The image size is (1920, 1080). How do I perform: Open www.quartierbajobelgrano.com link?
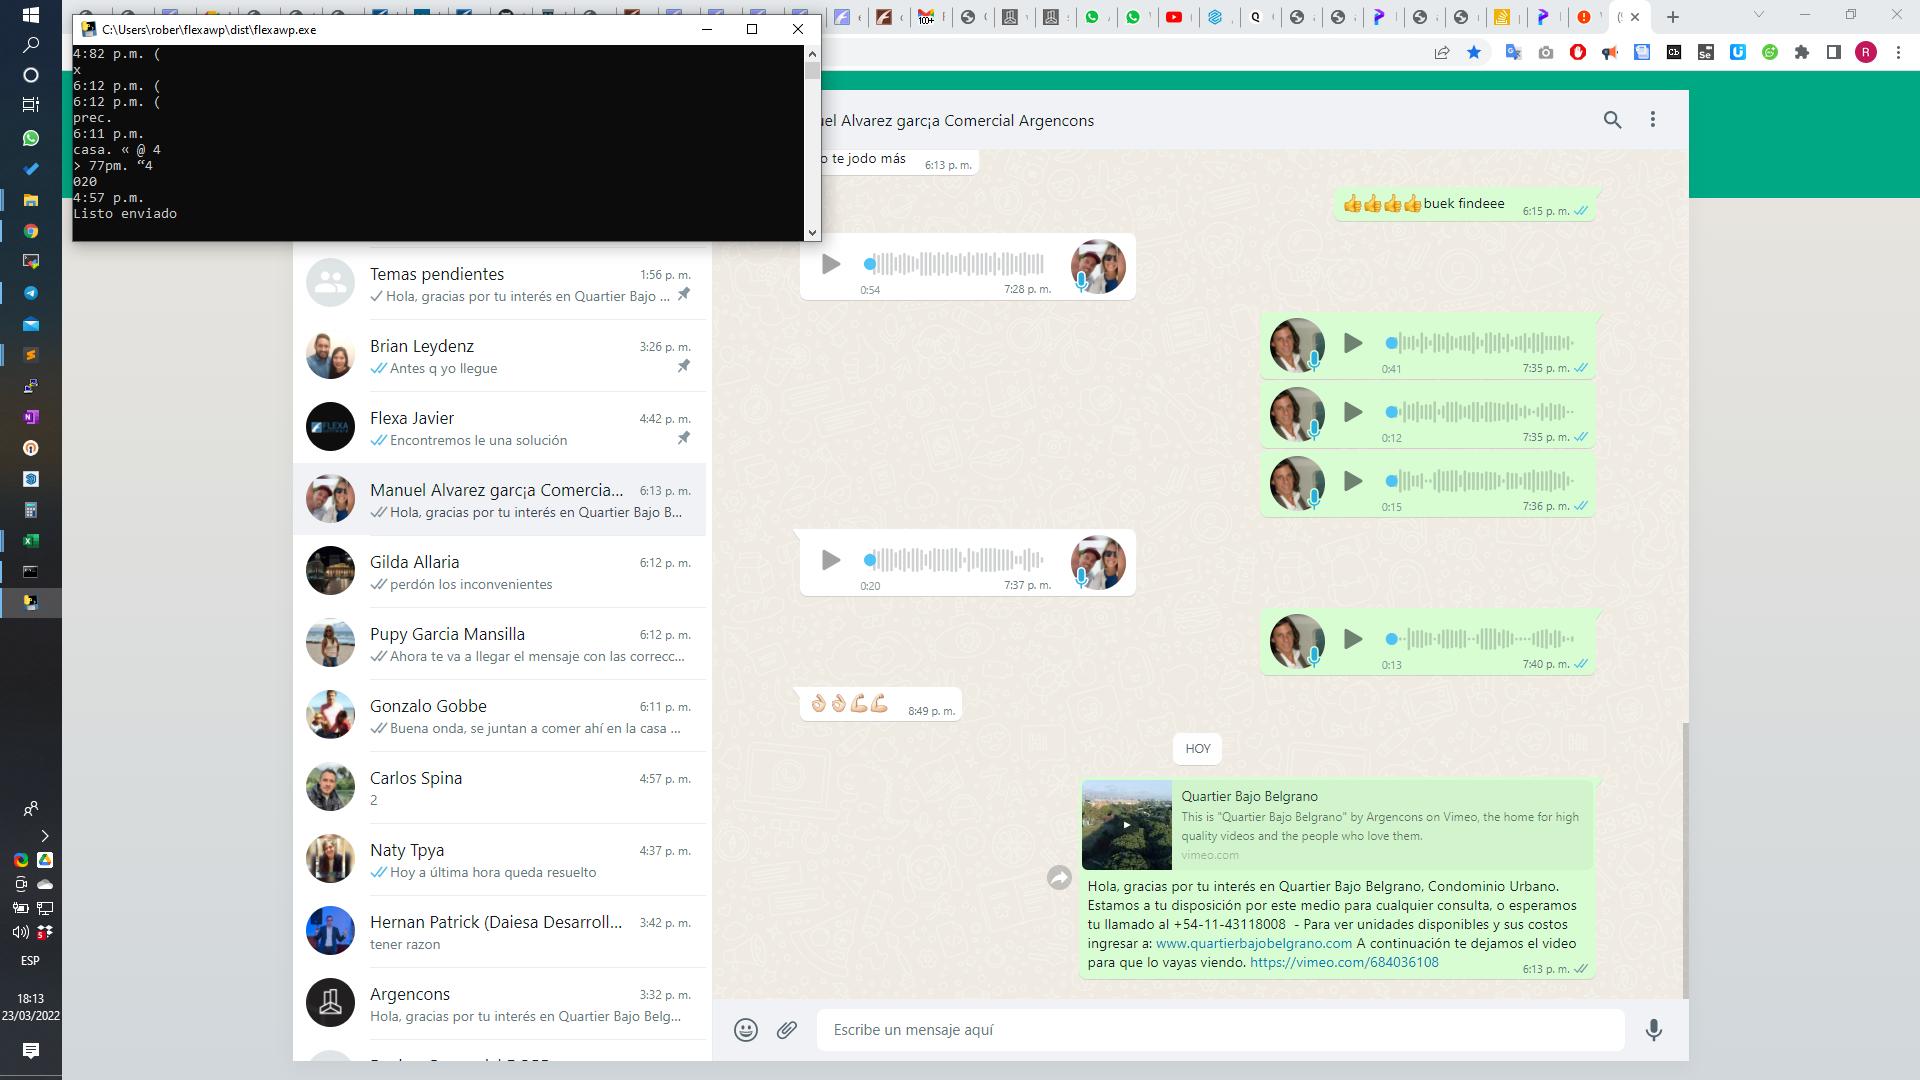coord(1254,943)
